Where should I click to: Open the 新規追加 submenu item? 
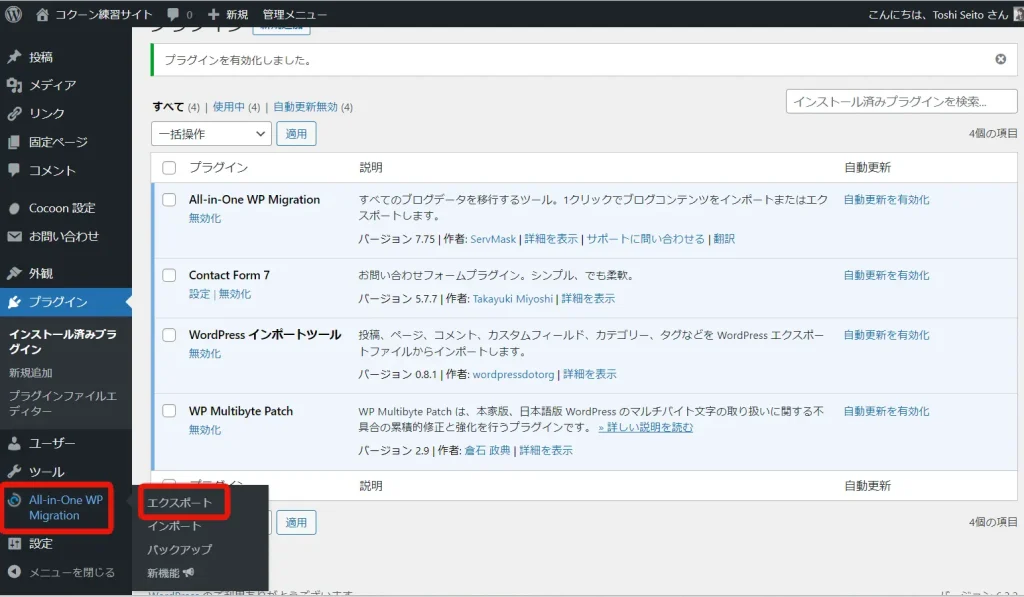pyautogui.click(x=31, y=373)
